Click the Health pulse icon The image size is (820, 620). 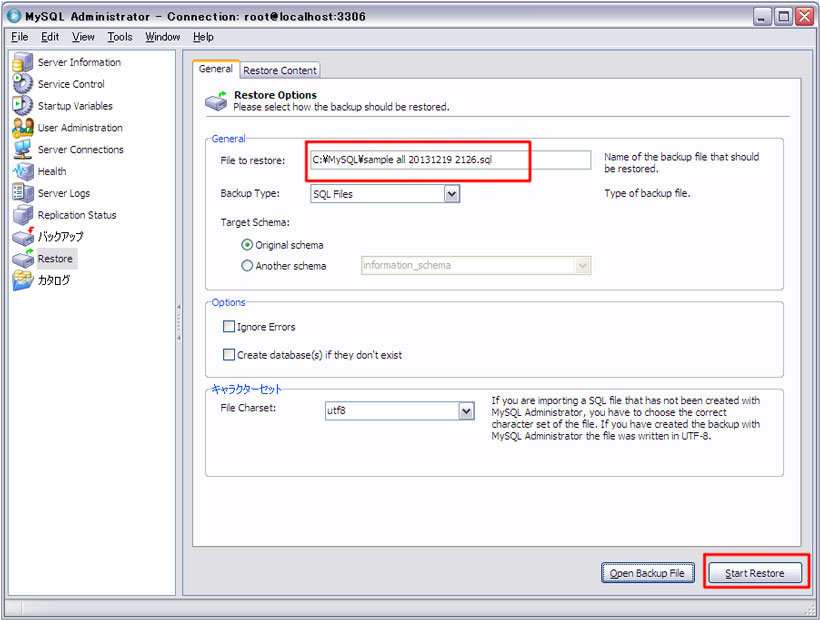point(22,171)
